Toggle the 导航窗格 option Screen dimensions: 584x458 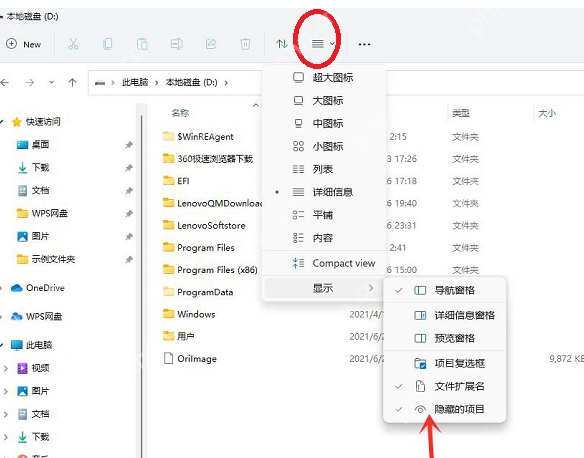pyautogui.click(x=445, y=290)
